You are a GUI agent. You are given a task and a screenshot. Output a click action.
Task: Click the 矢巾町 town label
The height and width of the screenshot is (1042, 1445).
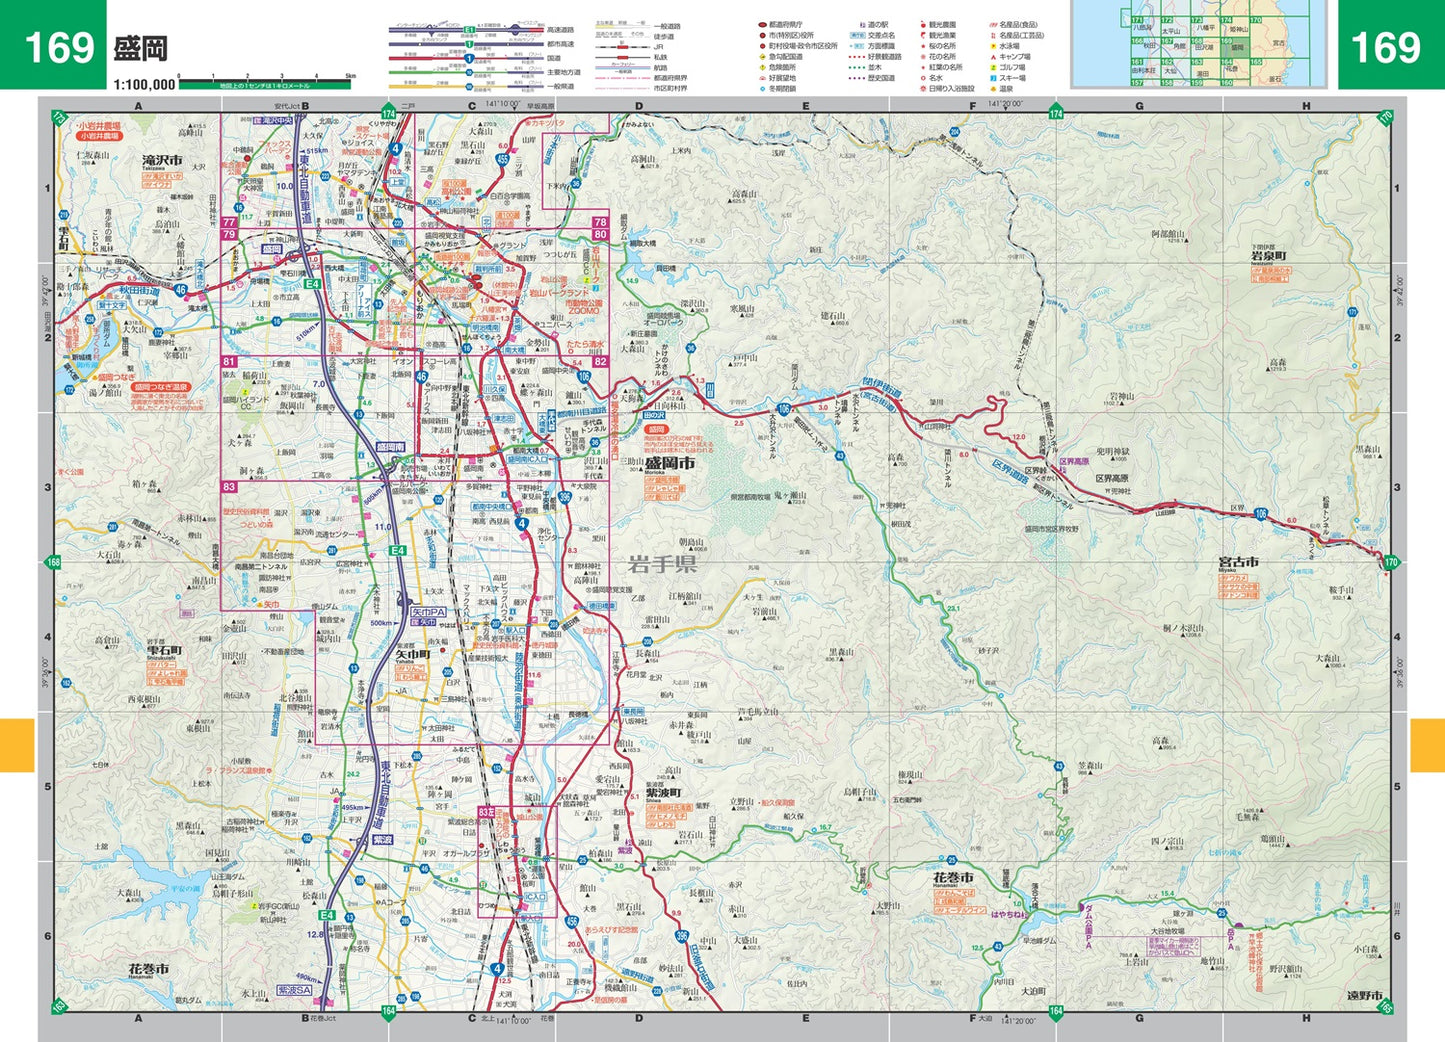coord(413,653)
